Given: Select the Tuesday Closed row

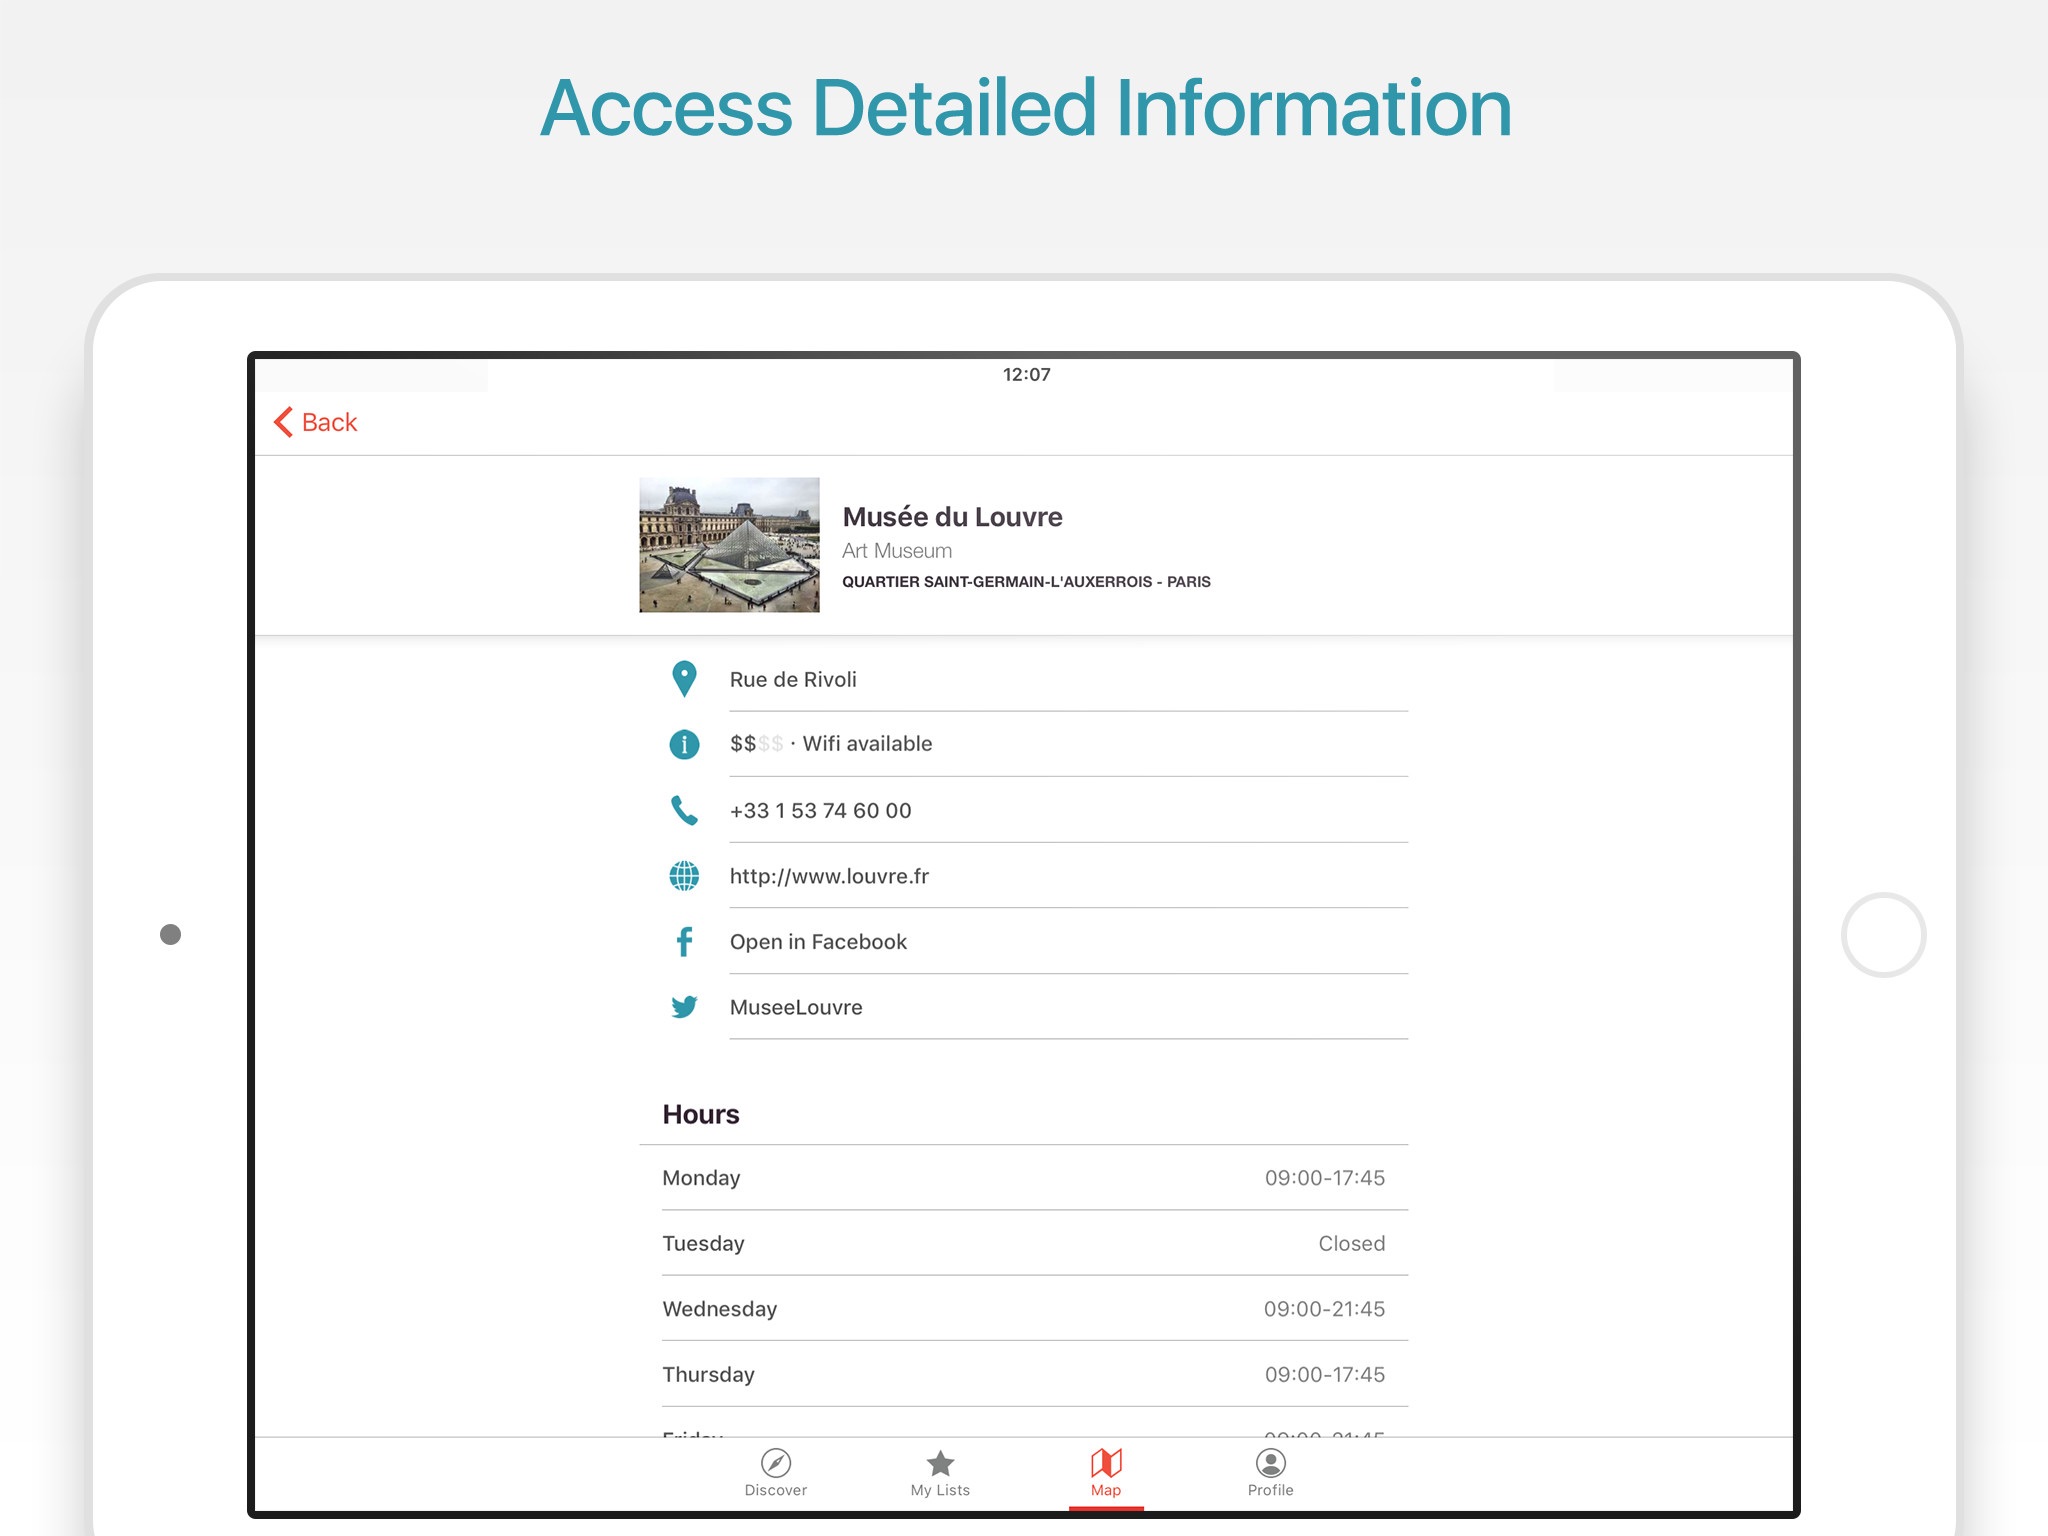Looking at the screenshot, I should pos(1023,1243).
